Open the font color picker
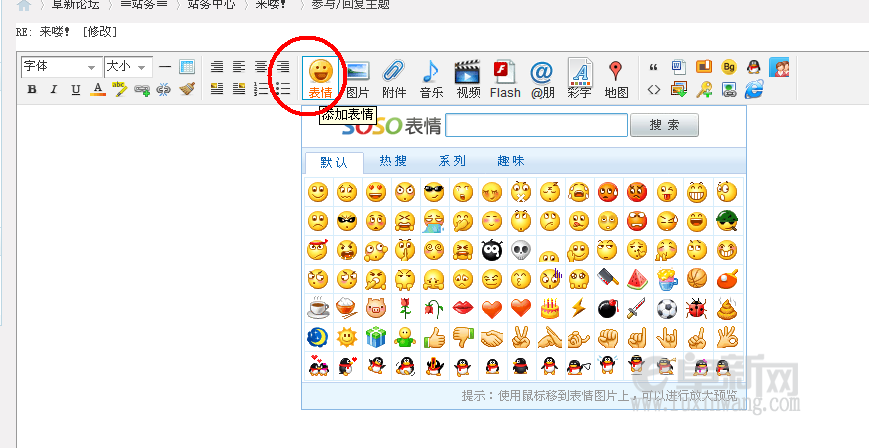Viewport: 869px width, 448px height. point(97,89)
